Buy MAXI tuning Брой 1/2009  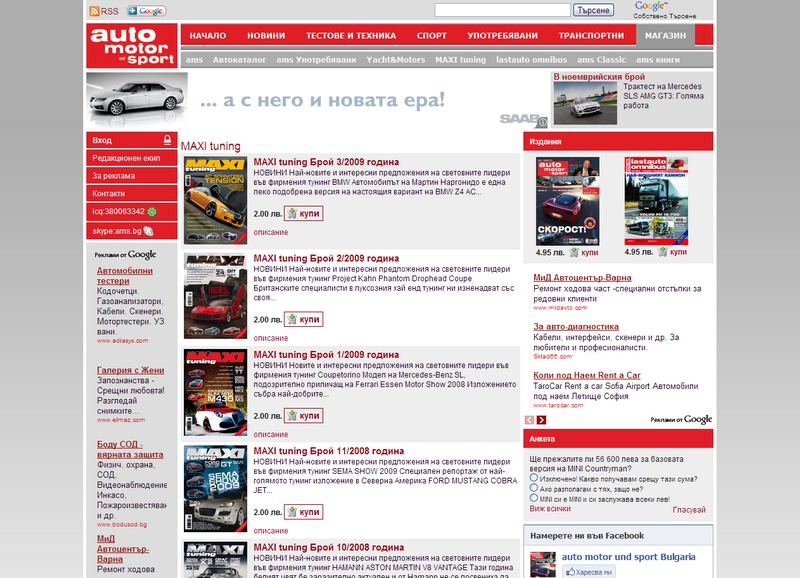[304, 416]
